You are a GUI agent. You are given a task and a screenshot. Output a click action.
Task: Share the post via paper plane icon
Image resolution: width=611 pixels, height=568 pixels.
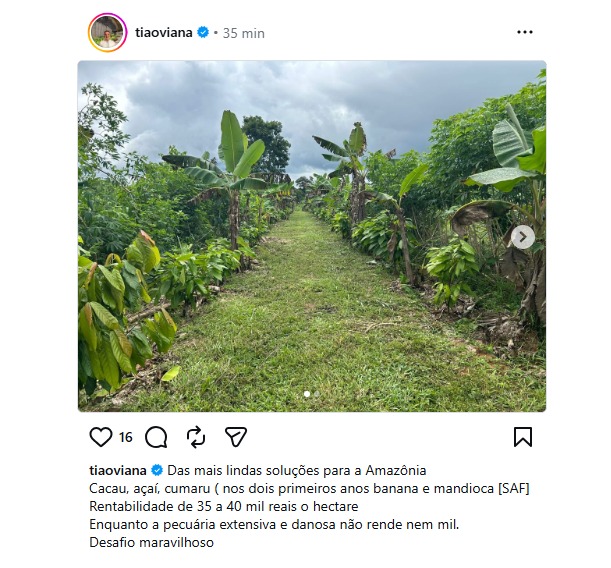click(x=235, y=437)
